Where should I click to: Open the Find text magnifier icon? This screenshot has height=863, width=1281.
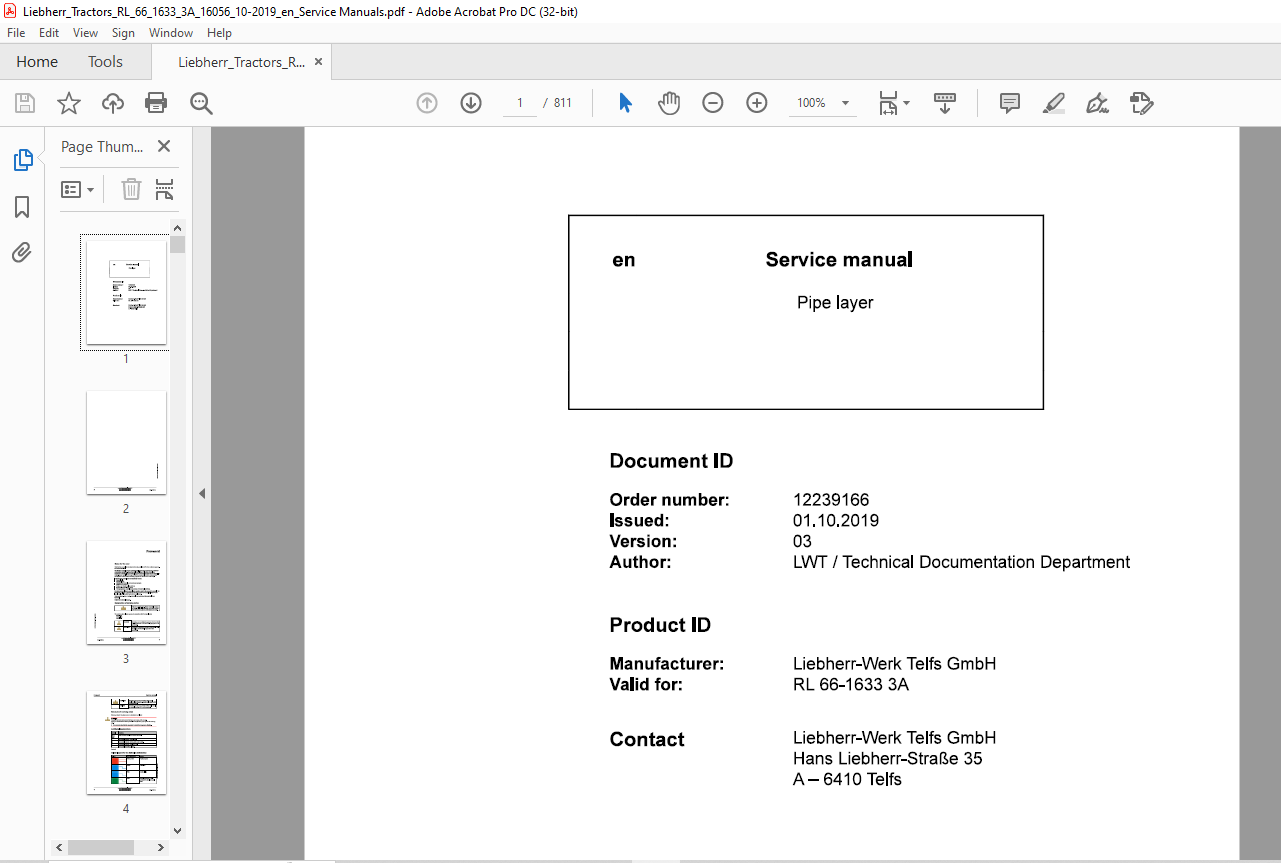(201, 103)
